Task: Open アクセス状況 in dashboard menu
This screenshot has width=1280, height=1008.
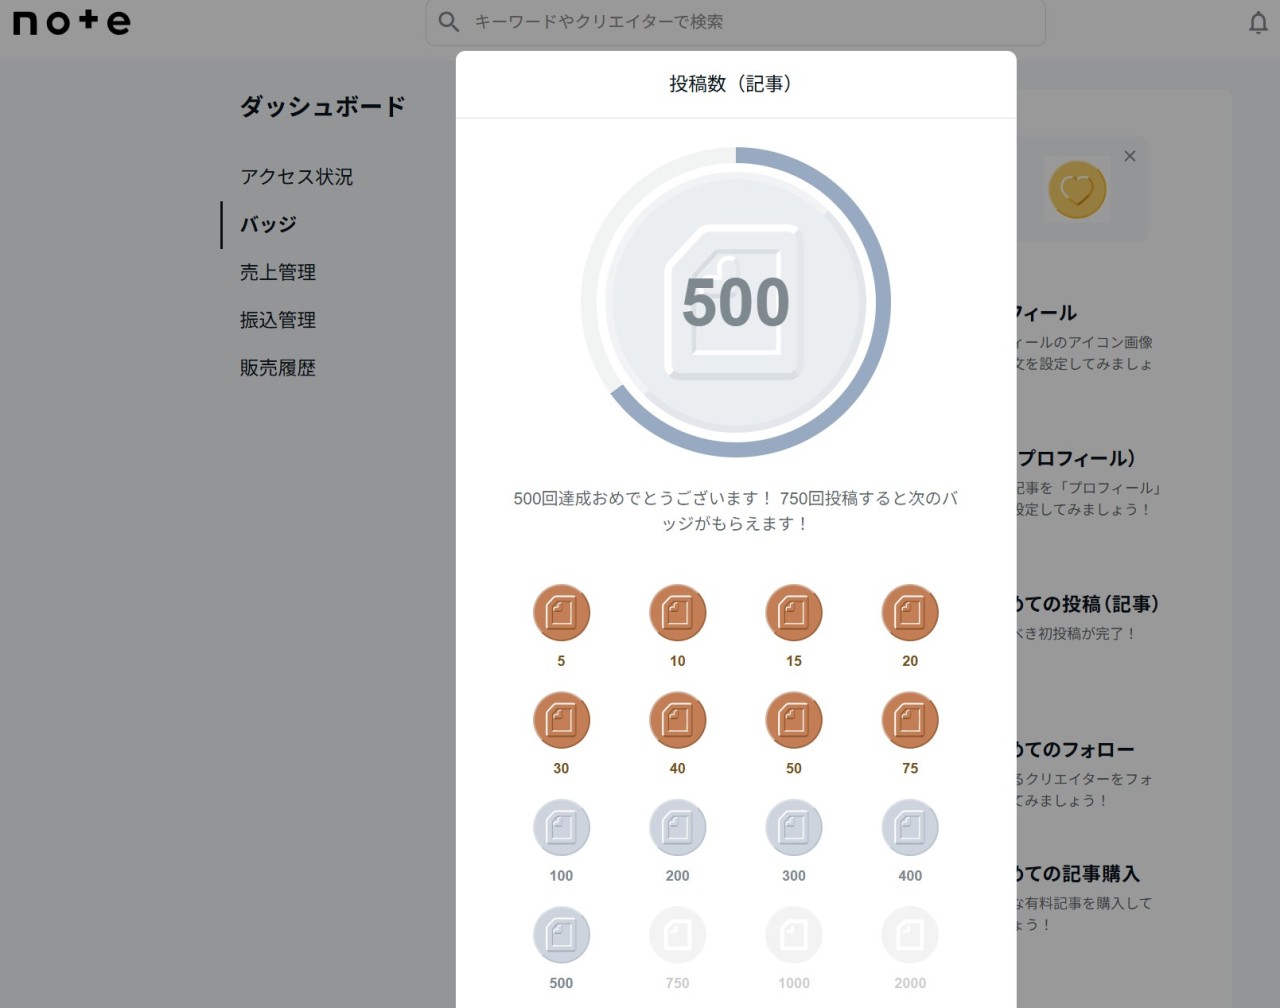Action: click(x=296, y=177)
